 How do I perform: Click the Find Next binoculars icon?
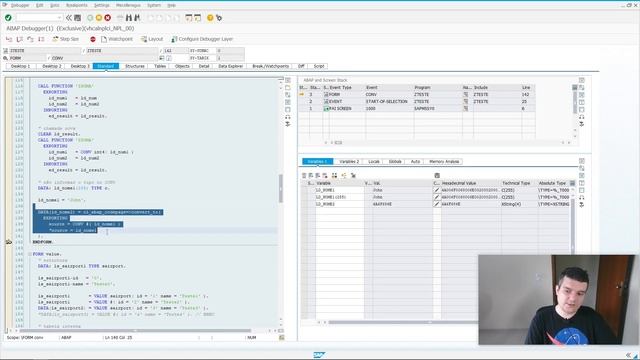[138, 18]
